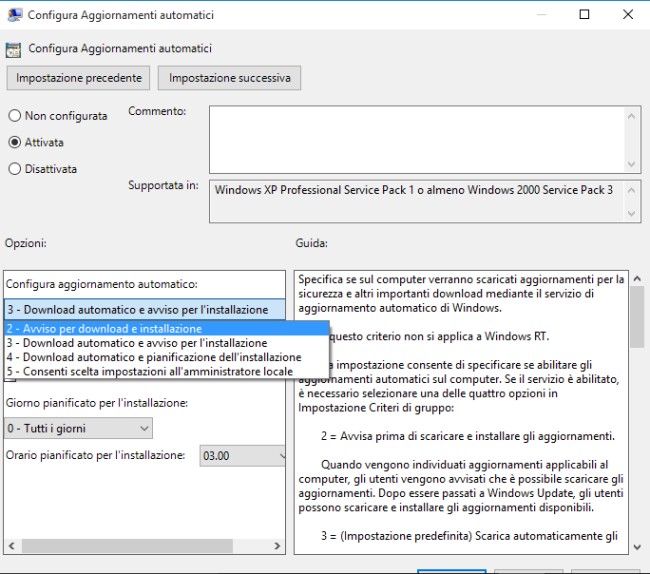Viewport: 650px width, 574px height.
Task: Click the title bar policy icon
Action: tap(15, 15)
